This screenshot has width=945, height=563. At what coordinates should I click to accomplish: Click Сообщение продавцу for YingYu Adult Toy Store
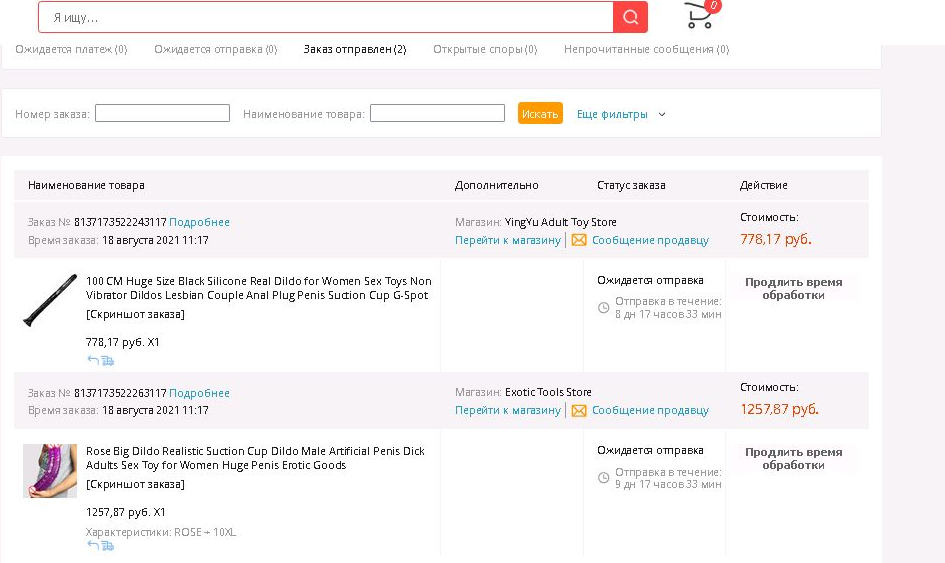(x=650, y=240)
